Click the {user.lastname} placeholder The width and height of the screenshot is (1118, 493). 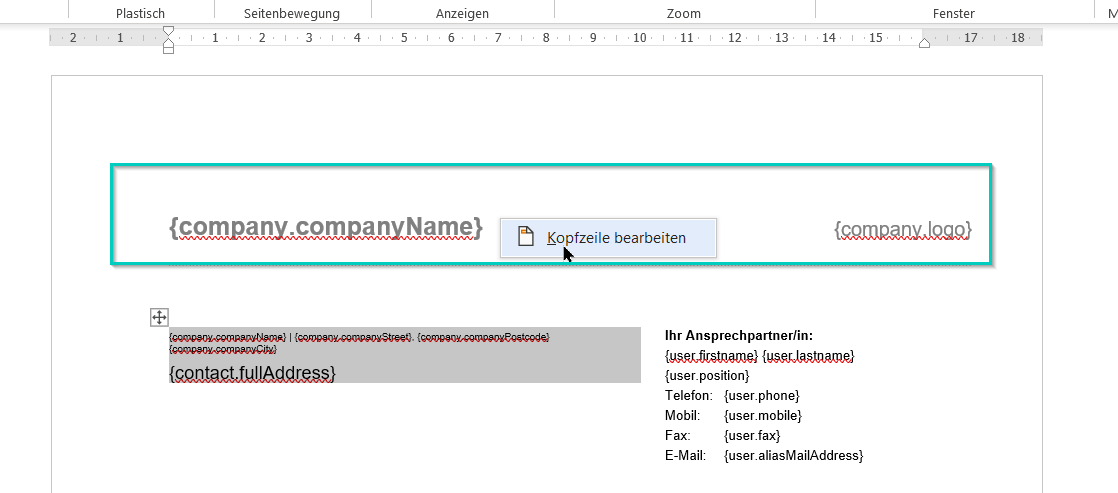pyautogui.click(x=808, y=355)
